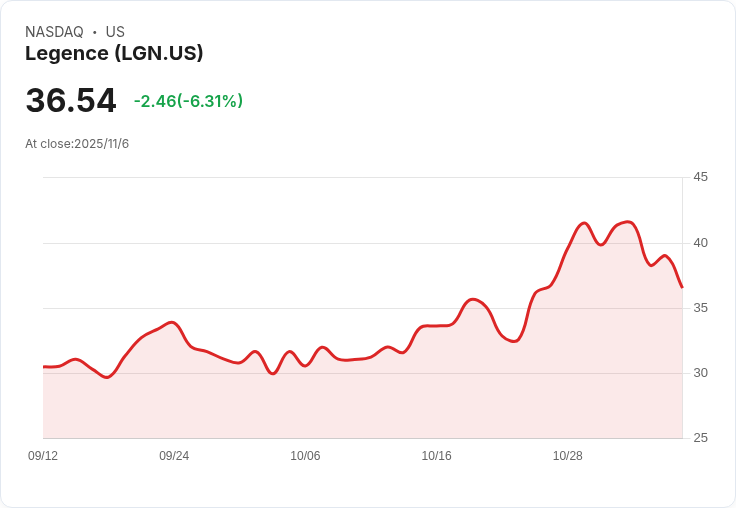Click the 30 price axis label
Screen dimensions: 736x508
coord(700,372)
